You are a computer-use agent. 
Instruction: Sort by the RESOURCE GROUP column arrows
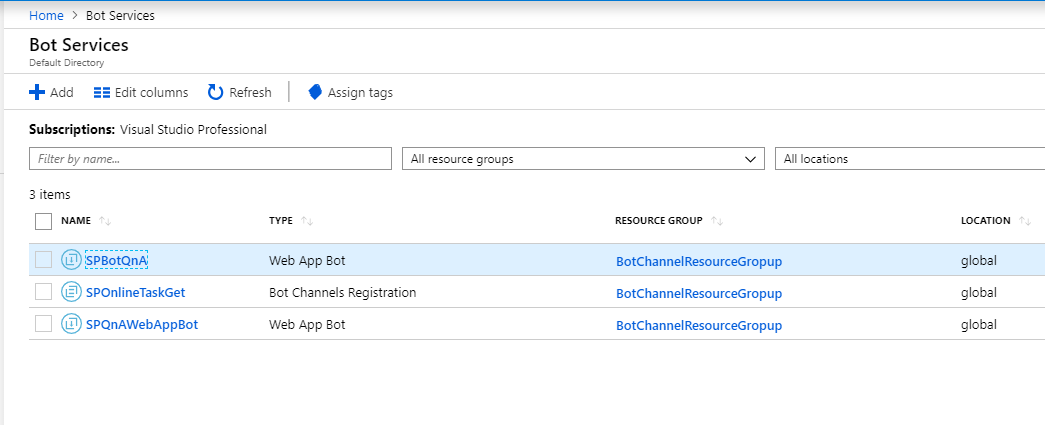pyautogui.click(x=717, y=220)
